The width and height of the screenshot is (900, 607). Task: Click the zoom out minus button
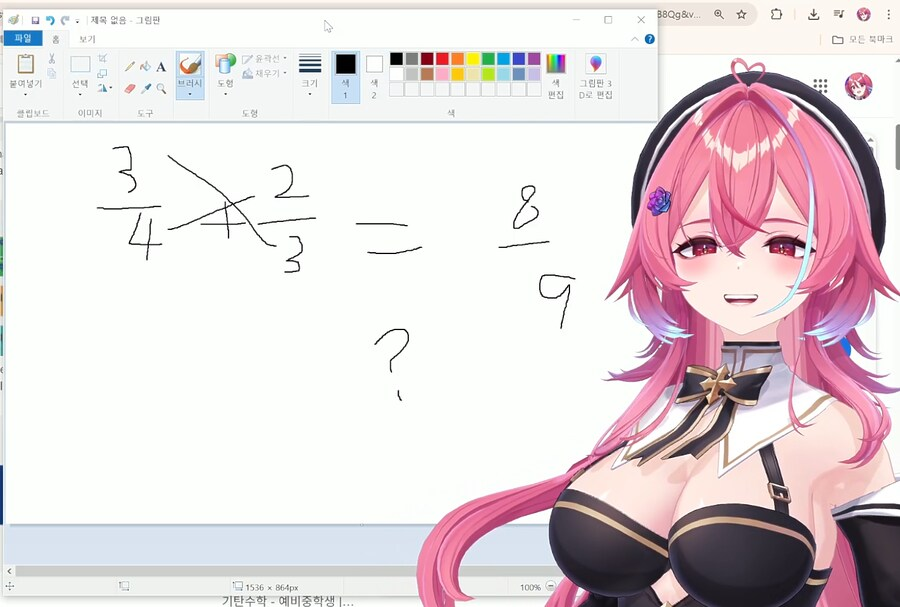coord(551,587)
